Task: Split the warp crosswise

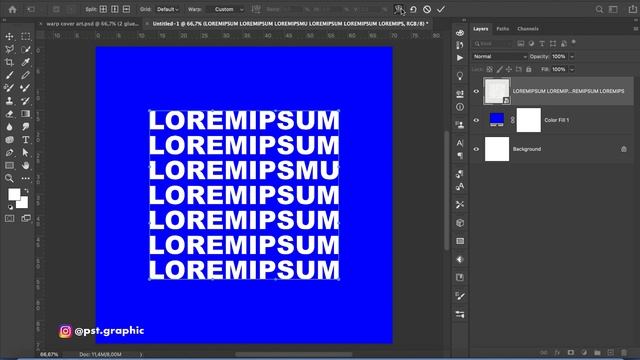Action: coord(103,9)
